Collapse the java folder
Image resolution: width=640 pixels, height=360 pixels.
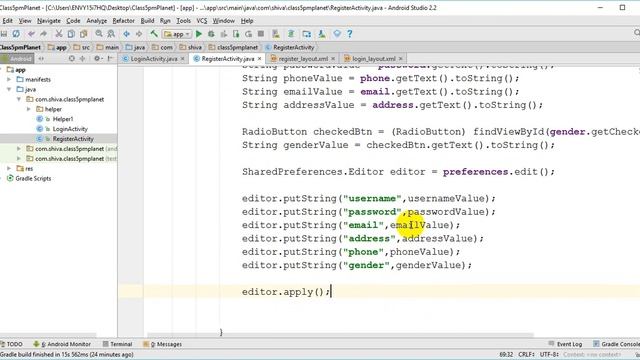click(x=9, y=89)
